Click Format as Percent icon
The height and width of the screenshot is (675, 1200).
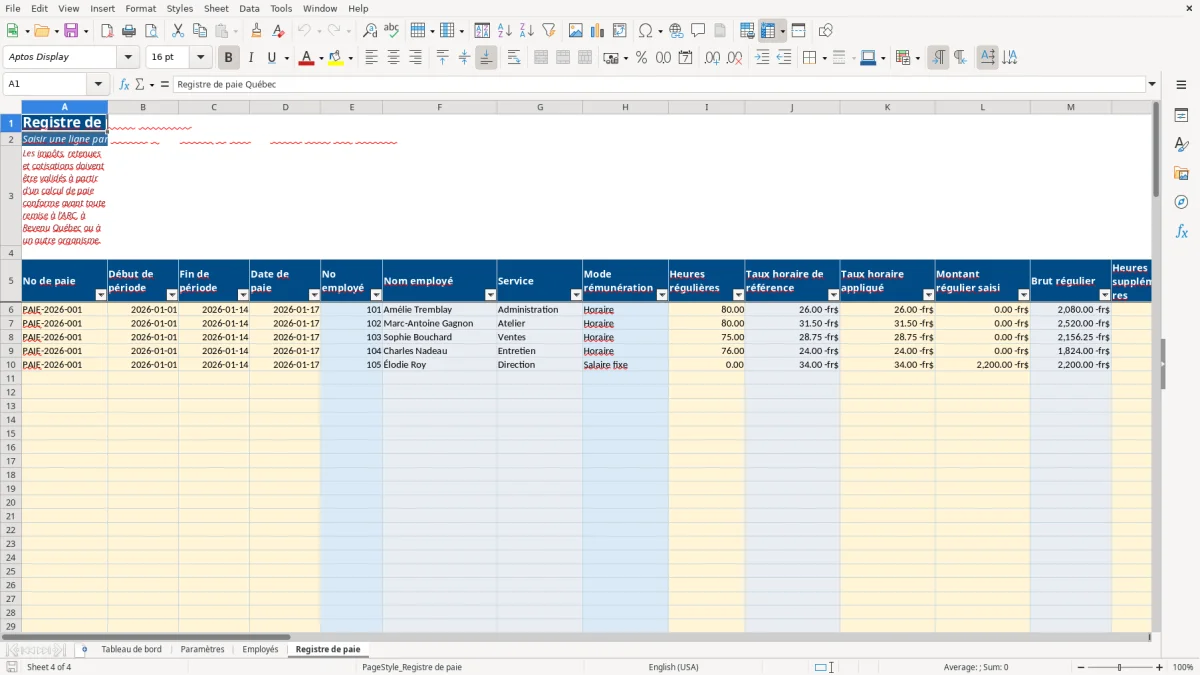[642, 58]
